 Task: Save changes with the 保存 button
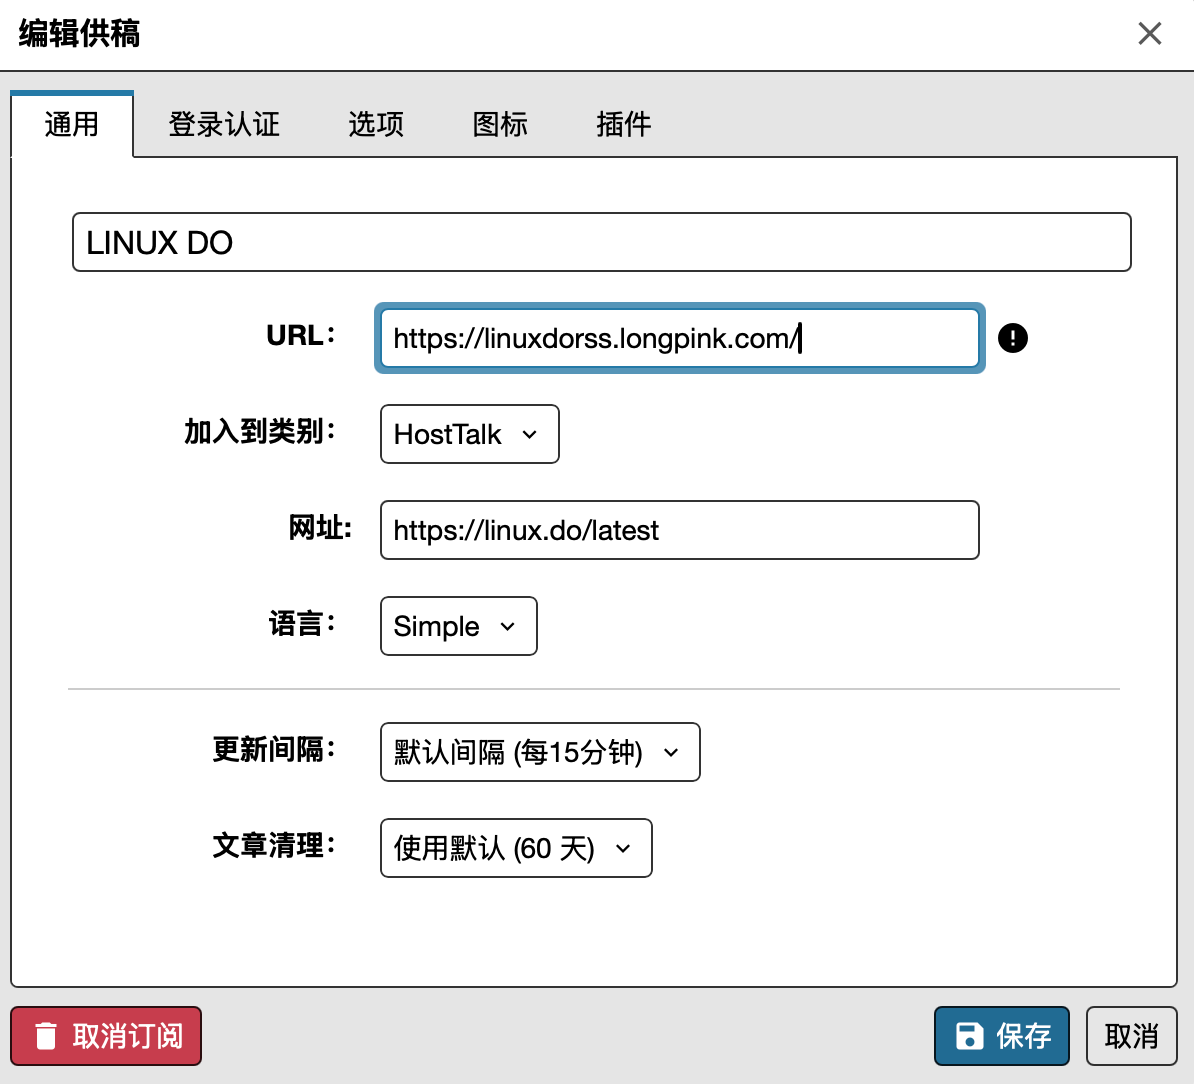[1001, 1036]
